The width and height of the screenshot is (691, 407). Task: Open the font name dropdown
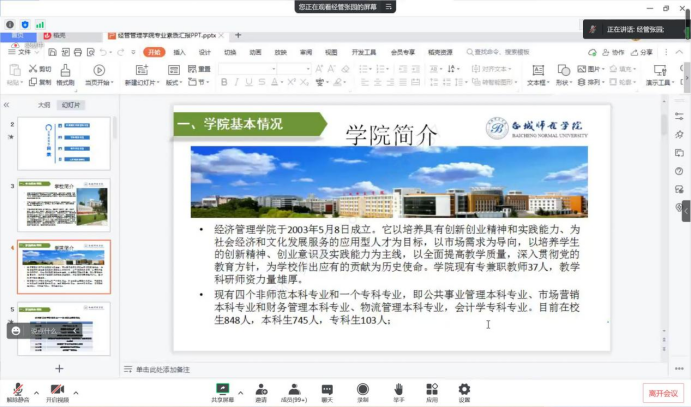pos(247,69)
